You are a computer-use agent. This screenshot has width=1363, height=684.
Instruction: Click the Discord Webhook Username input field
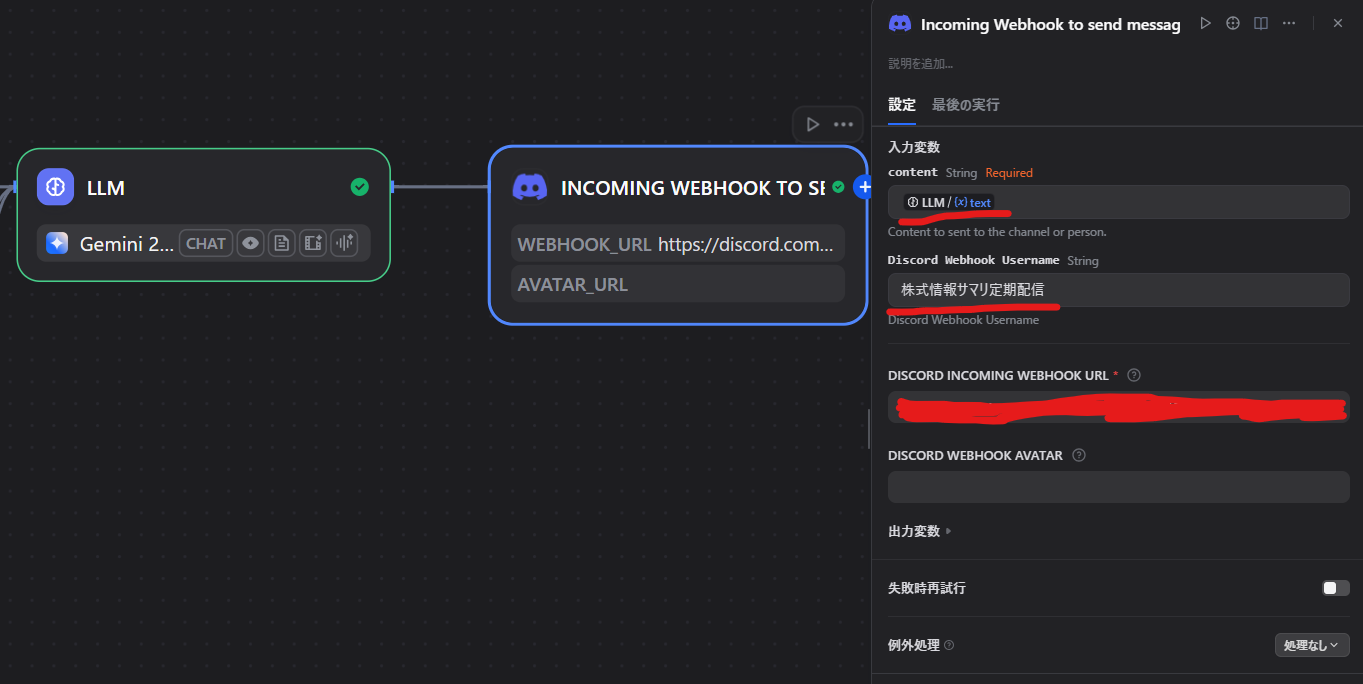click(x=1119, y=290)
